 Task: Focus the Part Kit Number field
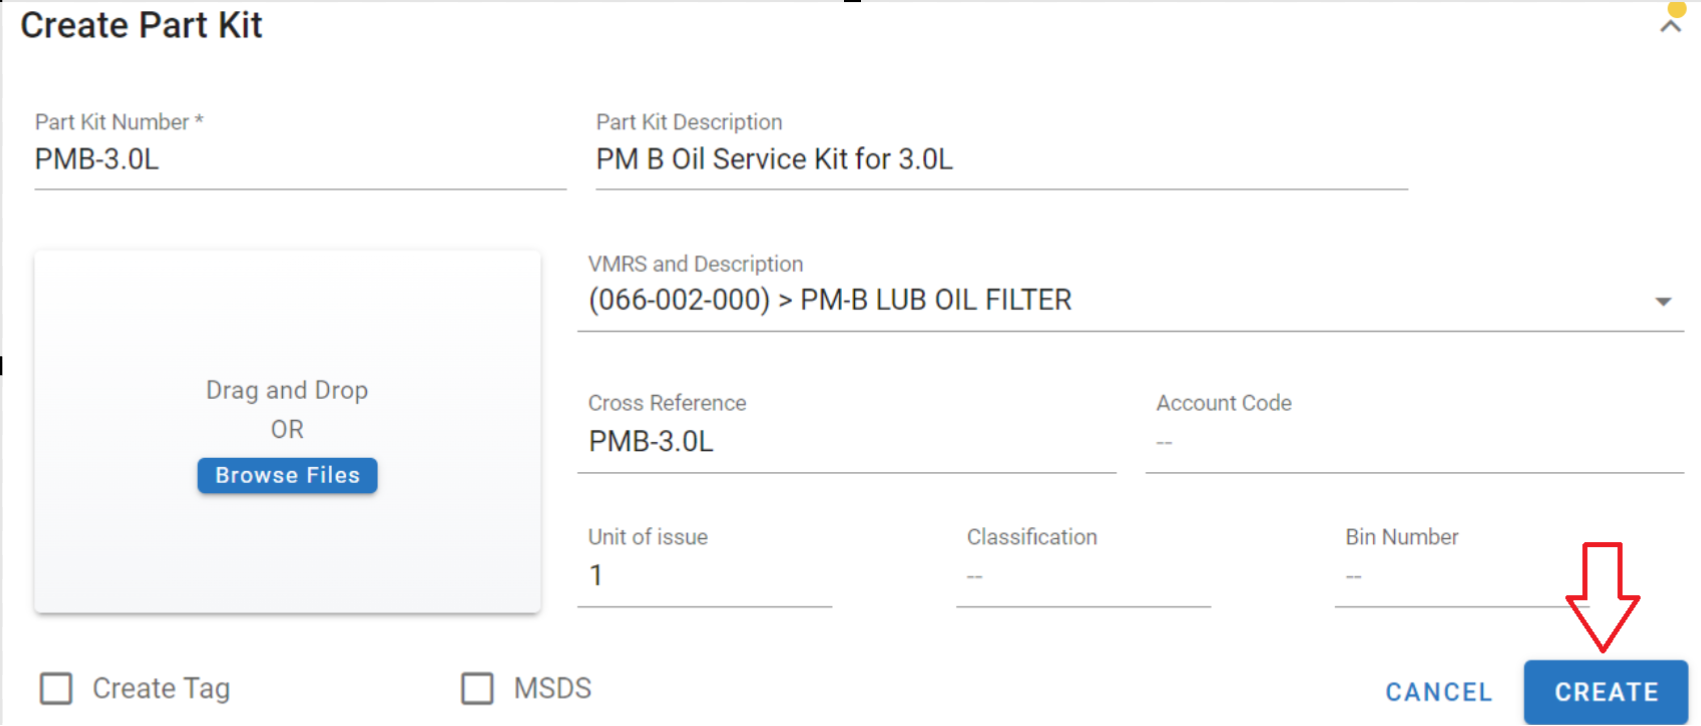(x=298, y=160)
